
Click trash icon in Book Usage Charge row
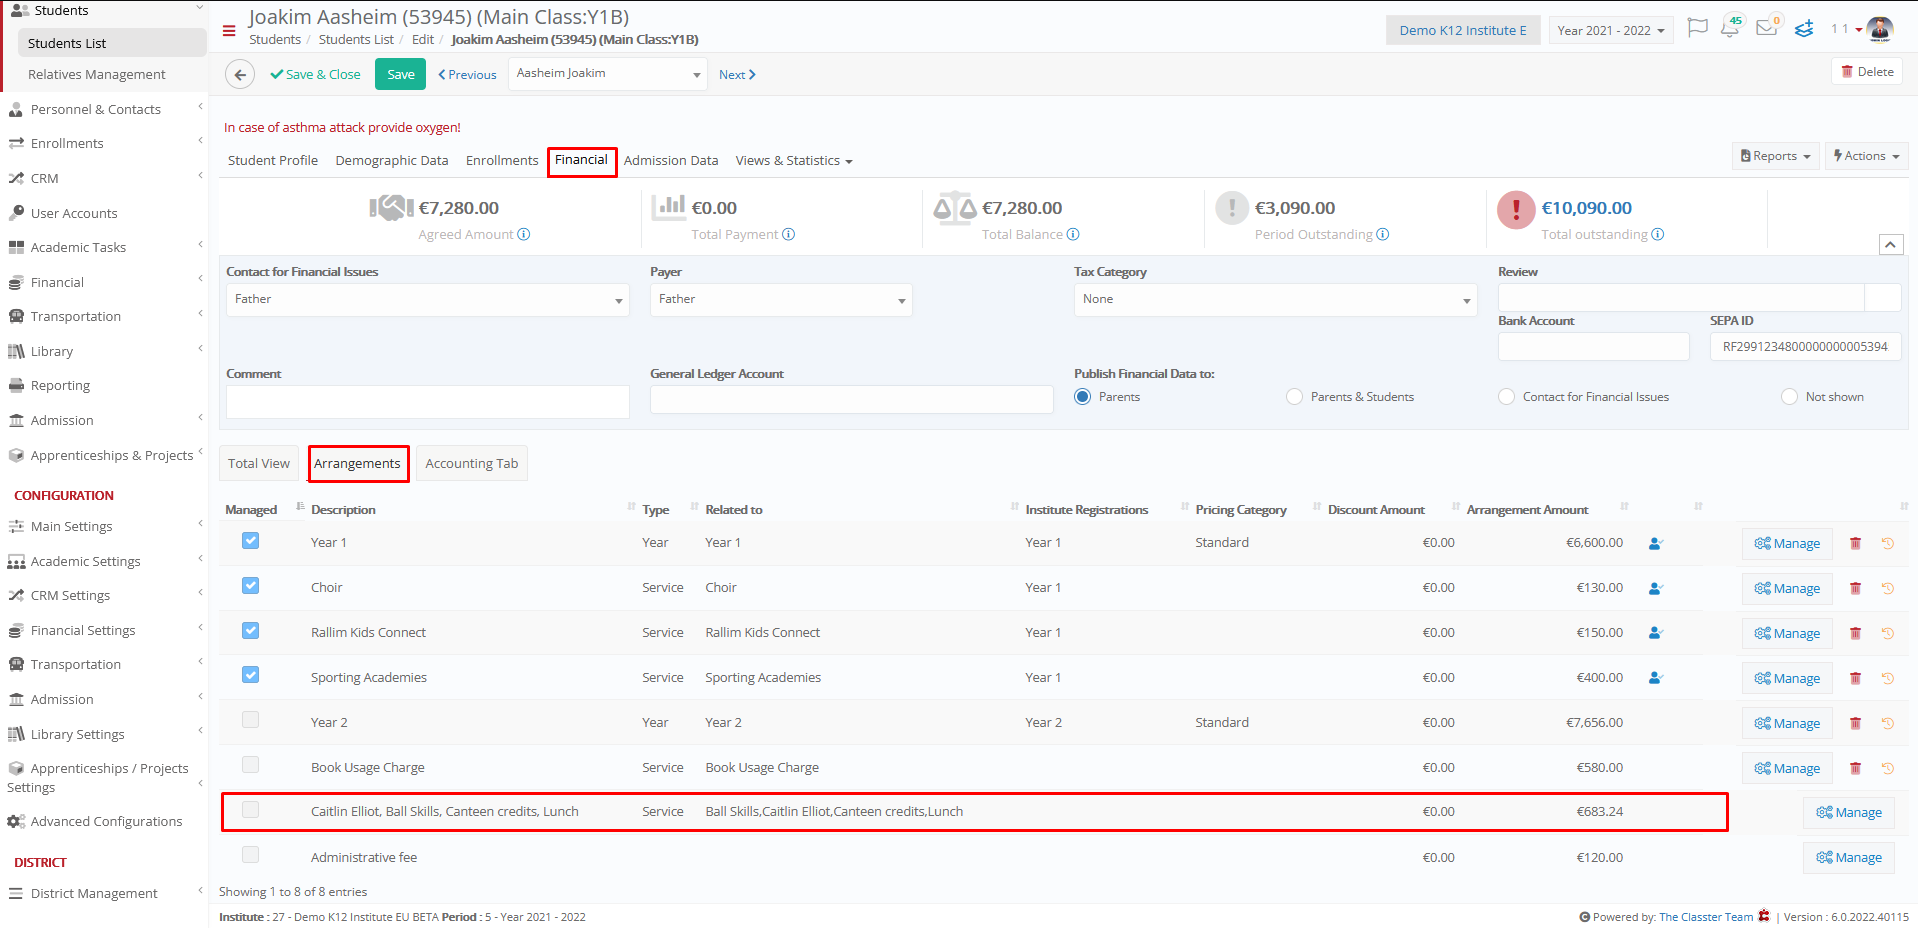click(1855, 768)
